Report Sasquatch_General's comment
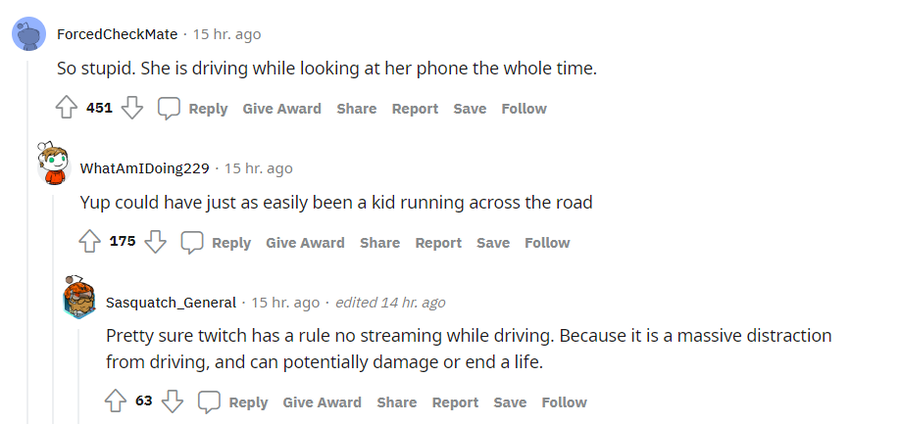 (455, 402)
